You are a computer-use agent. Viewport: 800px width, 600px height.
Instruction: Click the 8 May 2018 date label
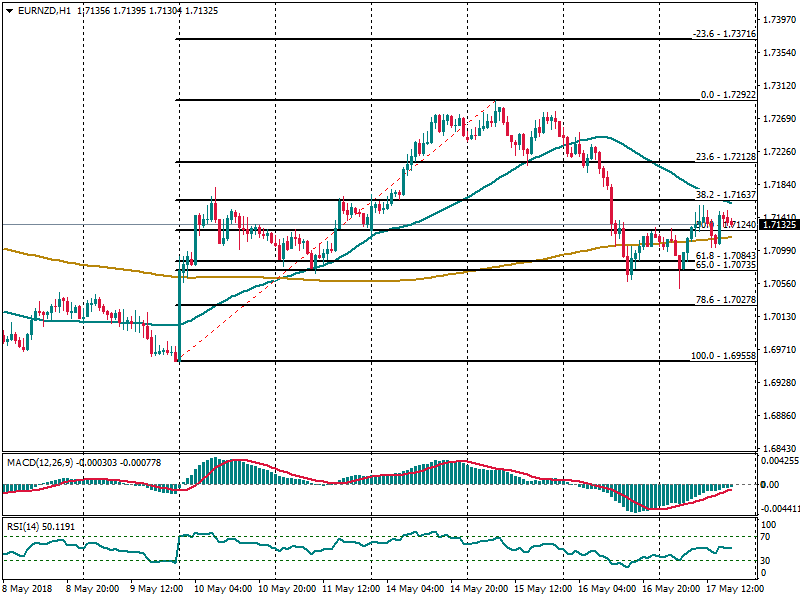[28, 590]
